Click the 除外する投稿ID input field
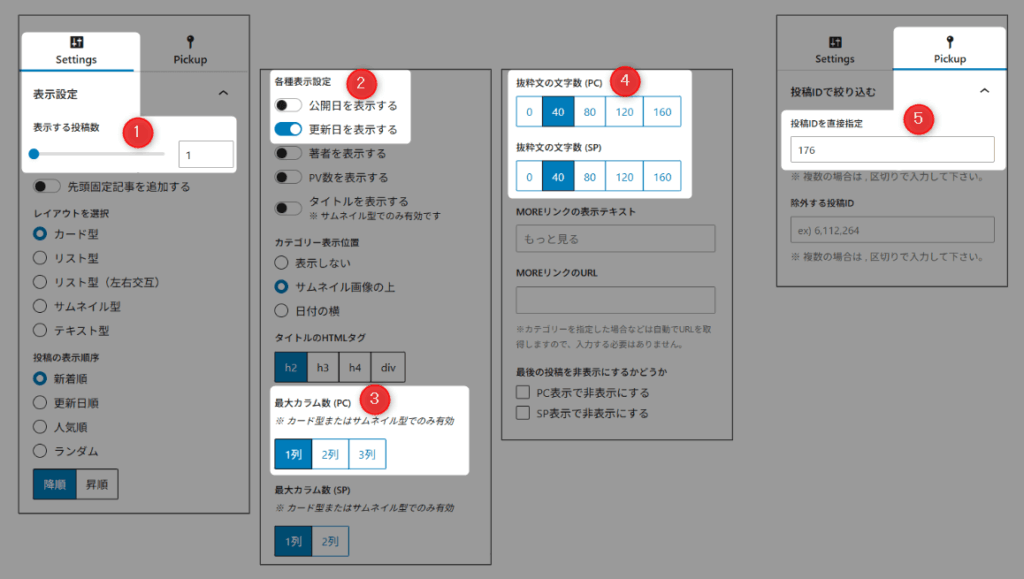The height and width of the screenshot is (579, 1024). pos(892,230)
